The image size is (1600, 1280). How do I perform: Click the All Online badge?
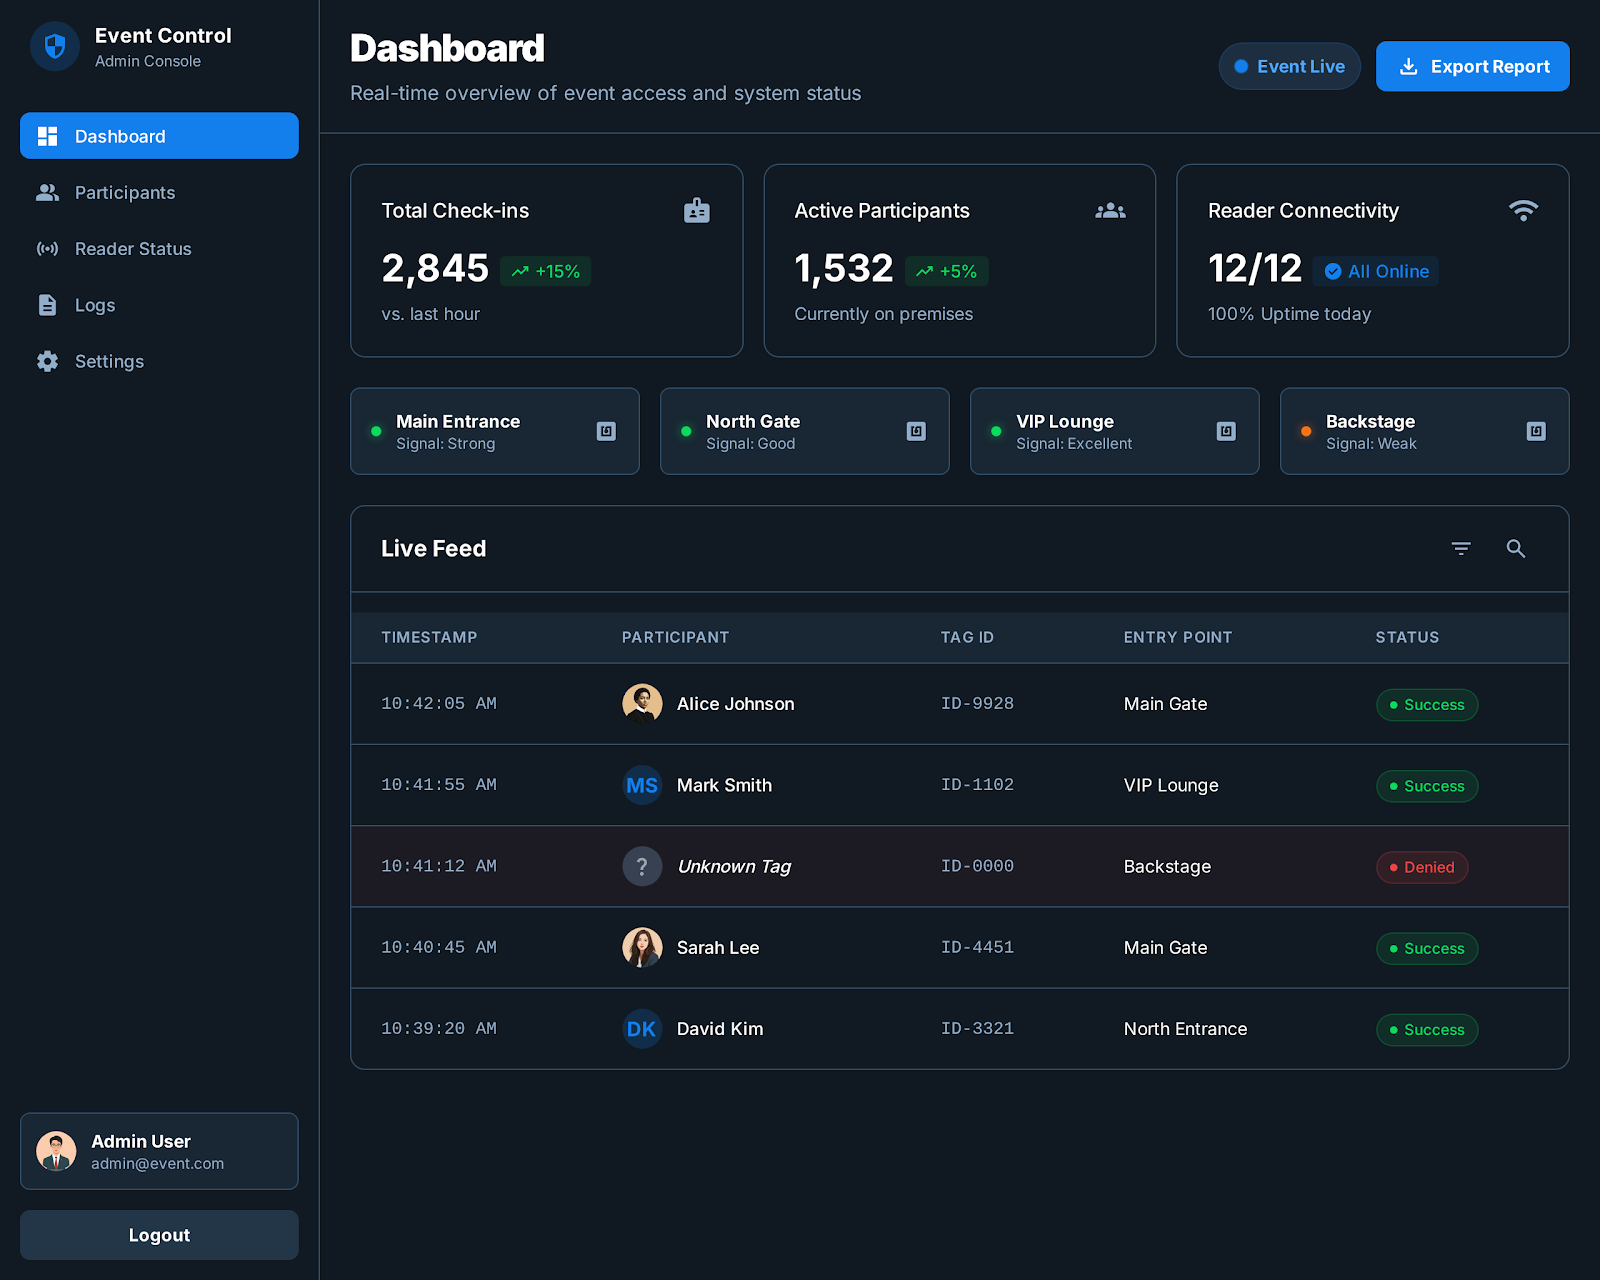click(x=1376, y=271)
